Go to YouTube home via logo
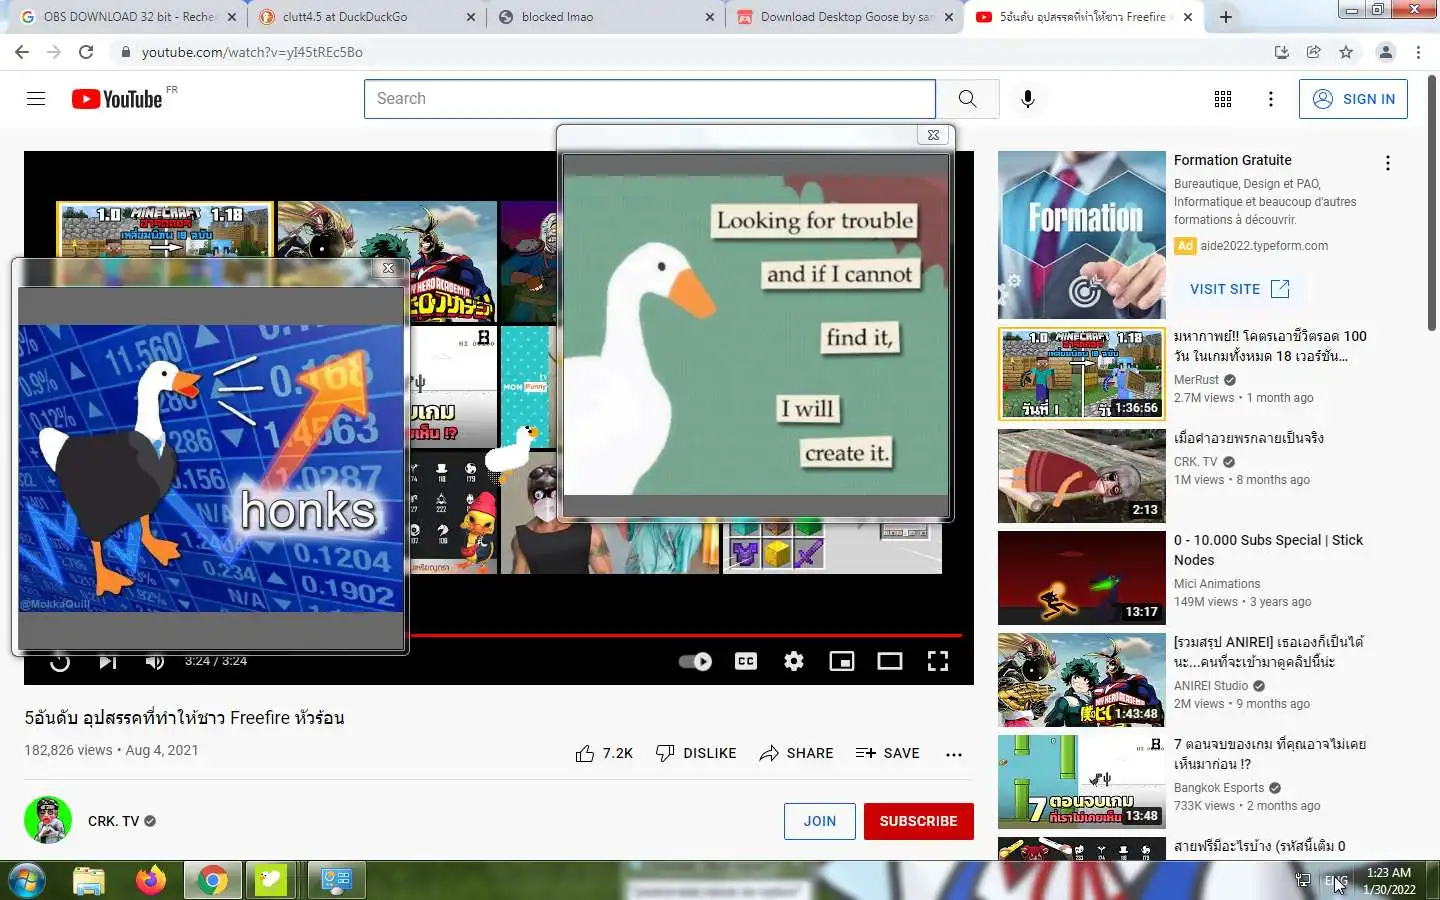Screen dimensions: 1440x900 coord(117,98)
